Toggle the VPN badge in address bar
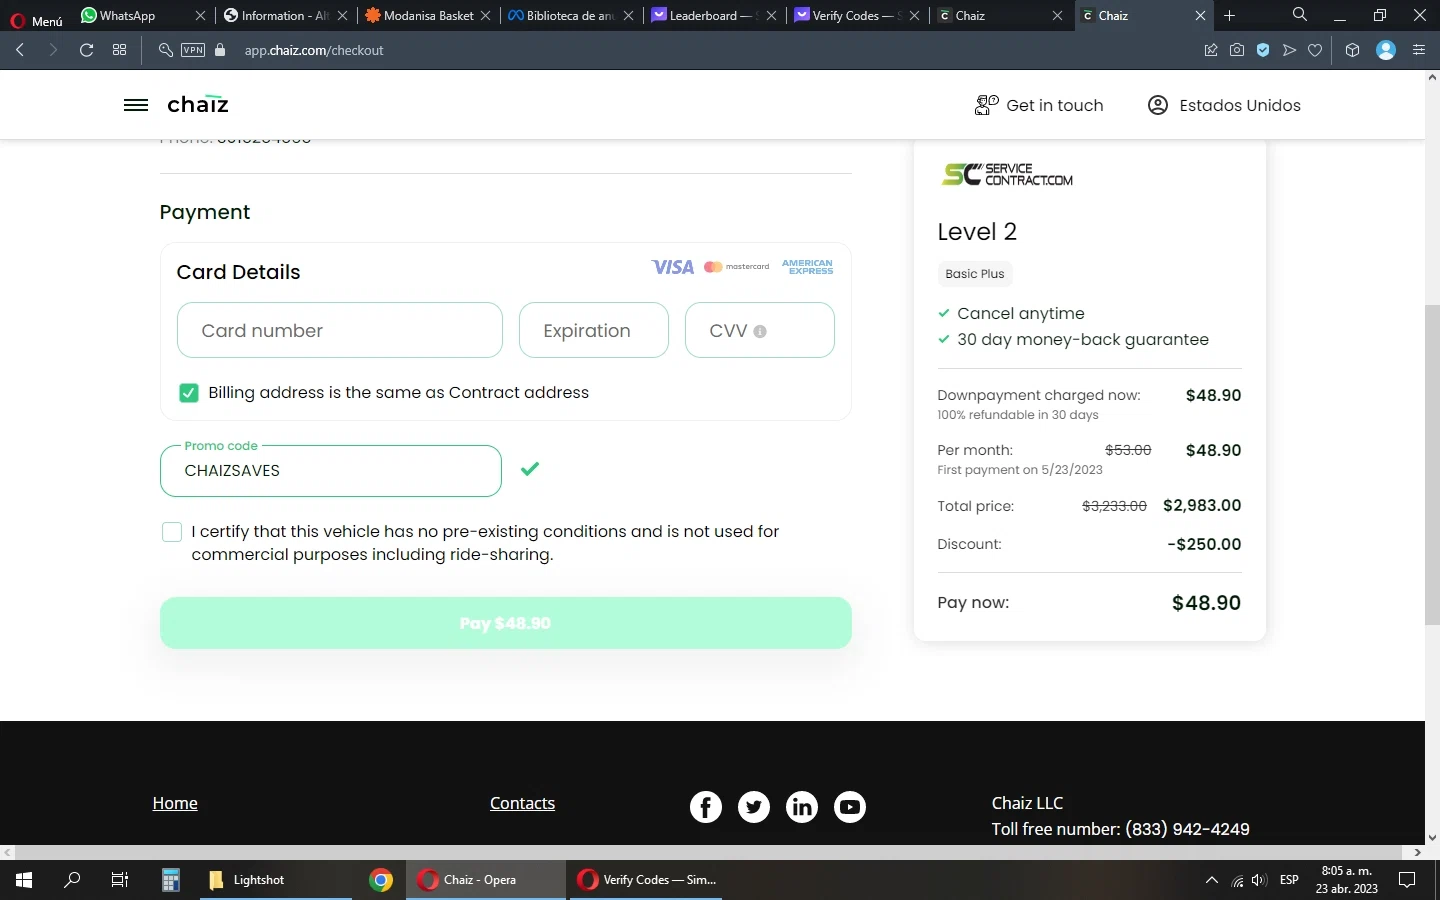 coord(193,50)
